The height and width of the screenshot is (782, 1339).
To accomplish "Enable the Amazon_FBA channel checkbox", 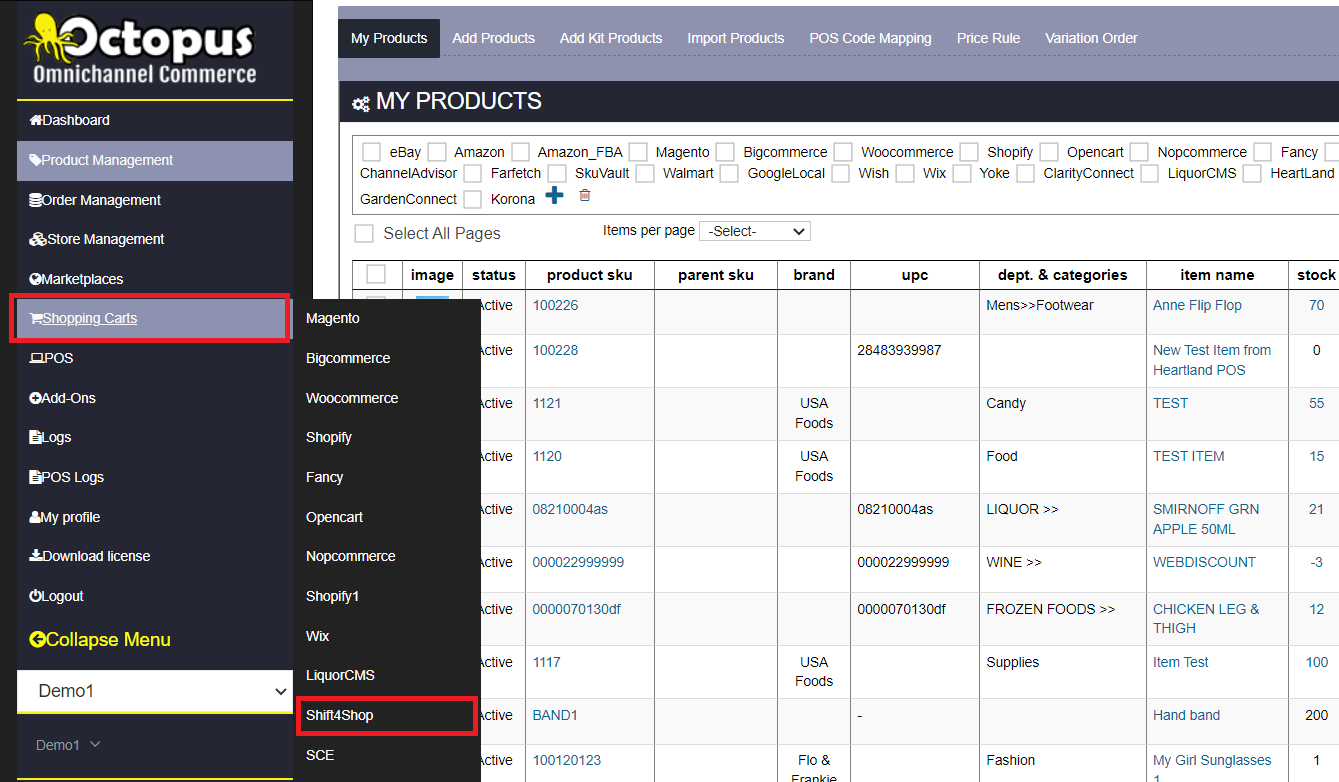I will (520, 152).
